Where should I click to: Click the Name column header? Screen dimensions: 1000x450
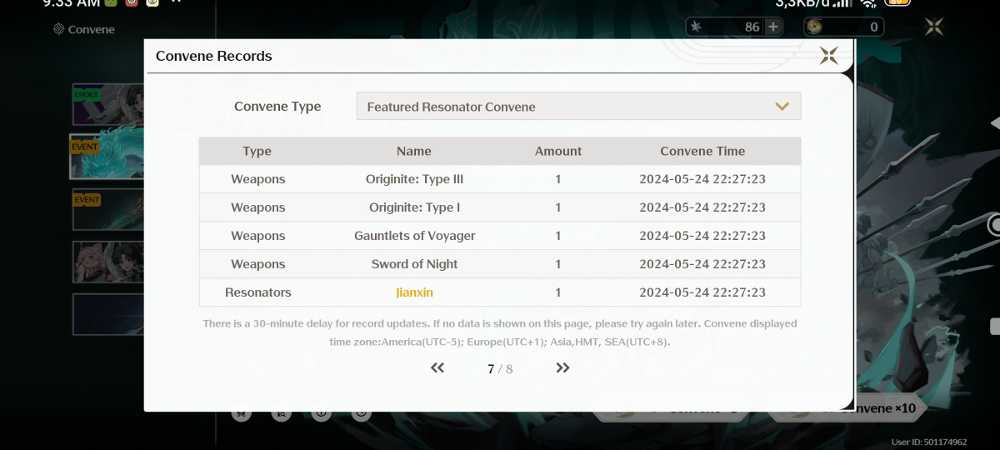point(414,151)
